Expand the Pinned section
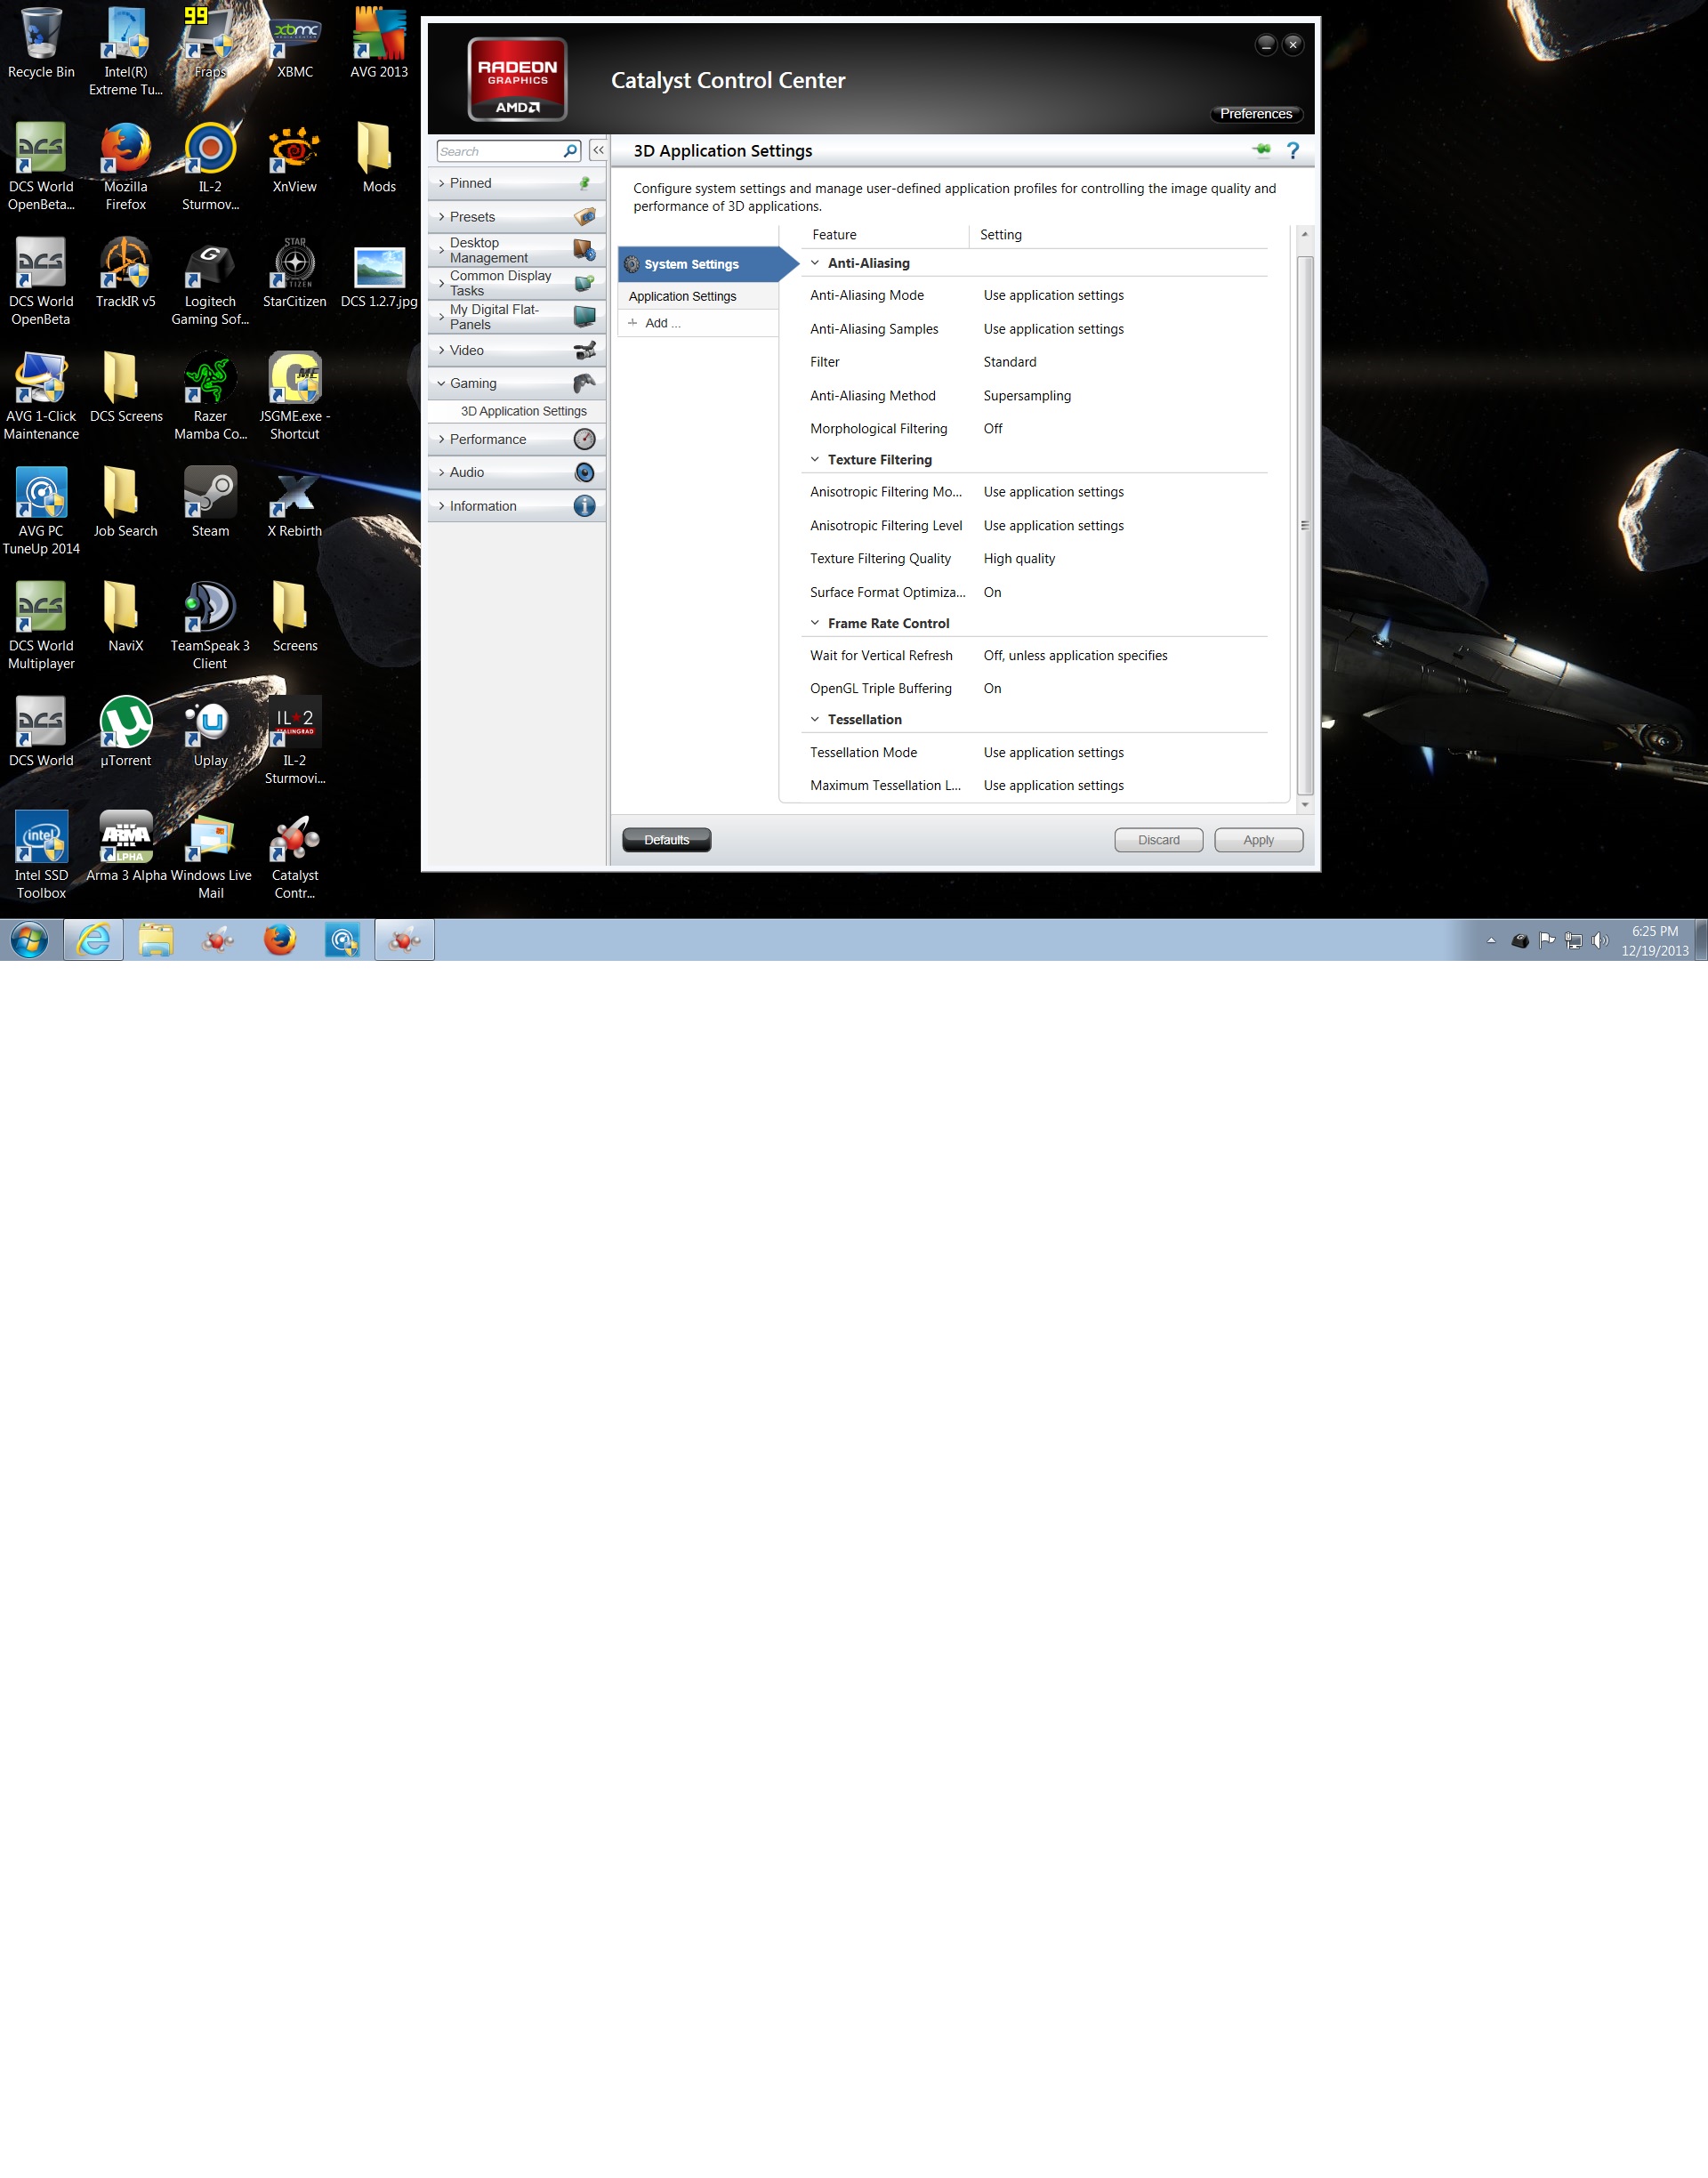1708x2178 pixels. tap(442, 183)
